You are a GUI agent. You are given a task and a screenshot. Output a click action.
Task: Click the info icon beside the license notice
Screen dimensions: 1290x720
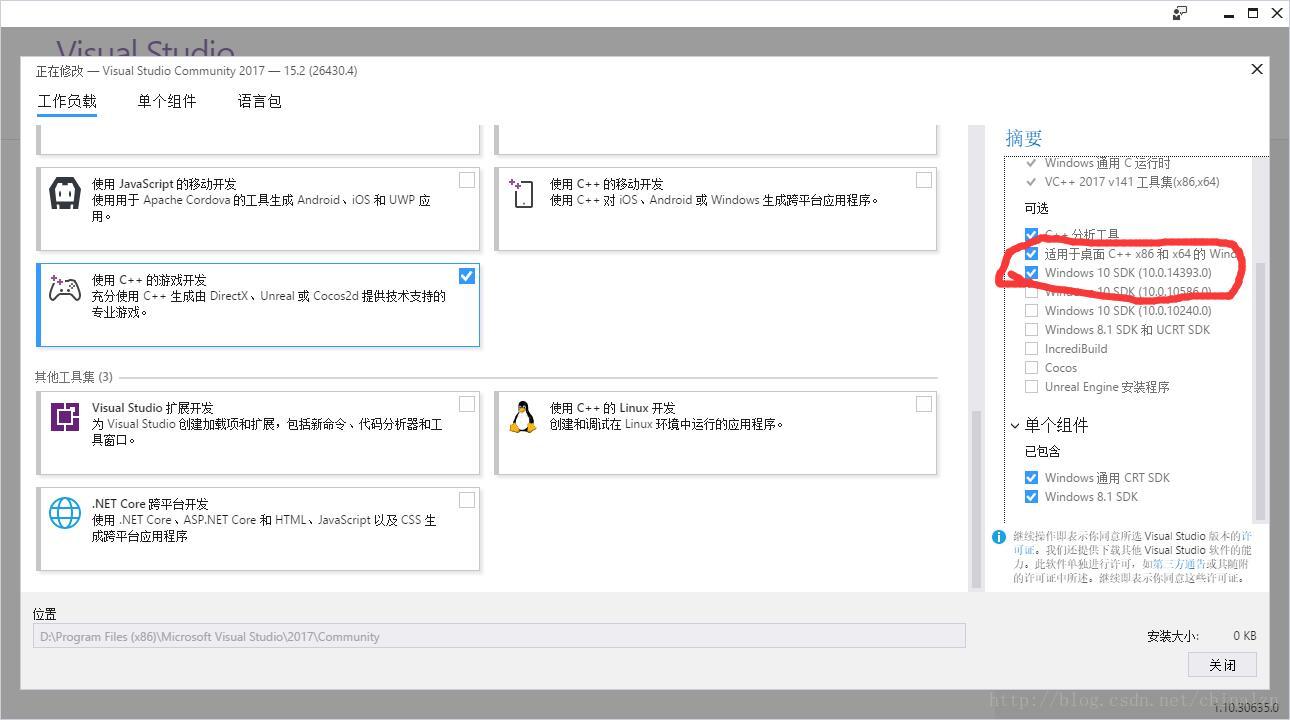(998, 537)
